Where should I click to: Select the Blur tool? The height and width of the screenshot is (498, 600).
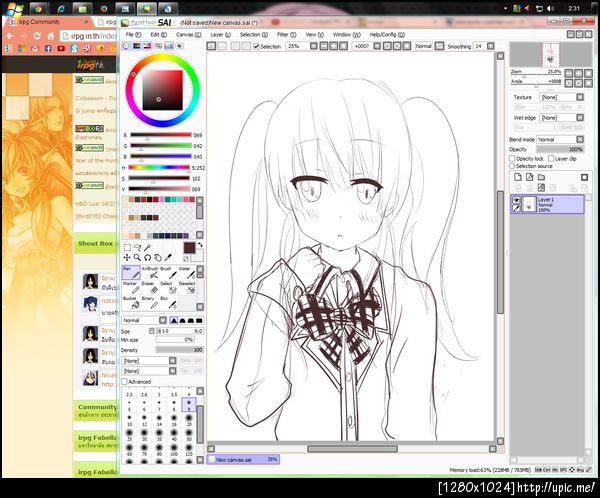pos(168,302)
